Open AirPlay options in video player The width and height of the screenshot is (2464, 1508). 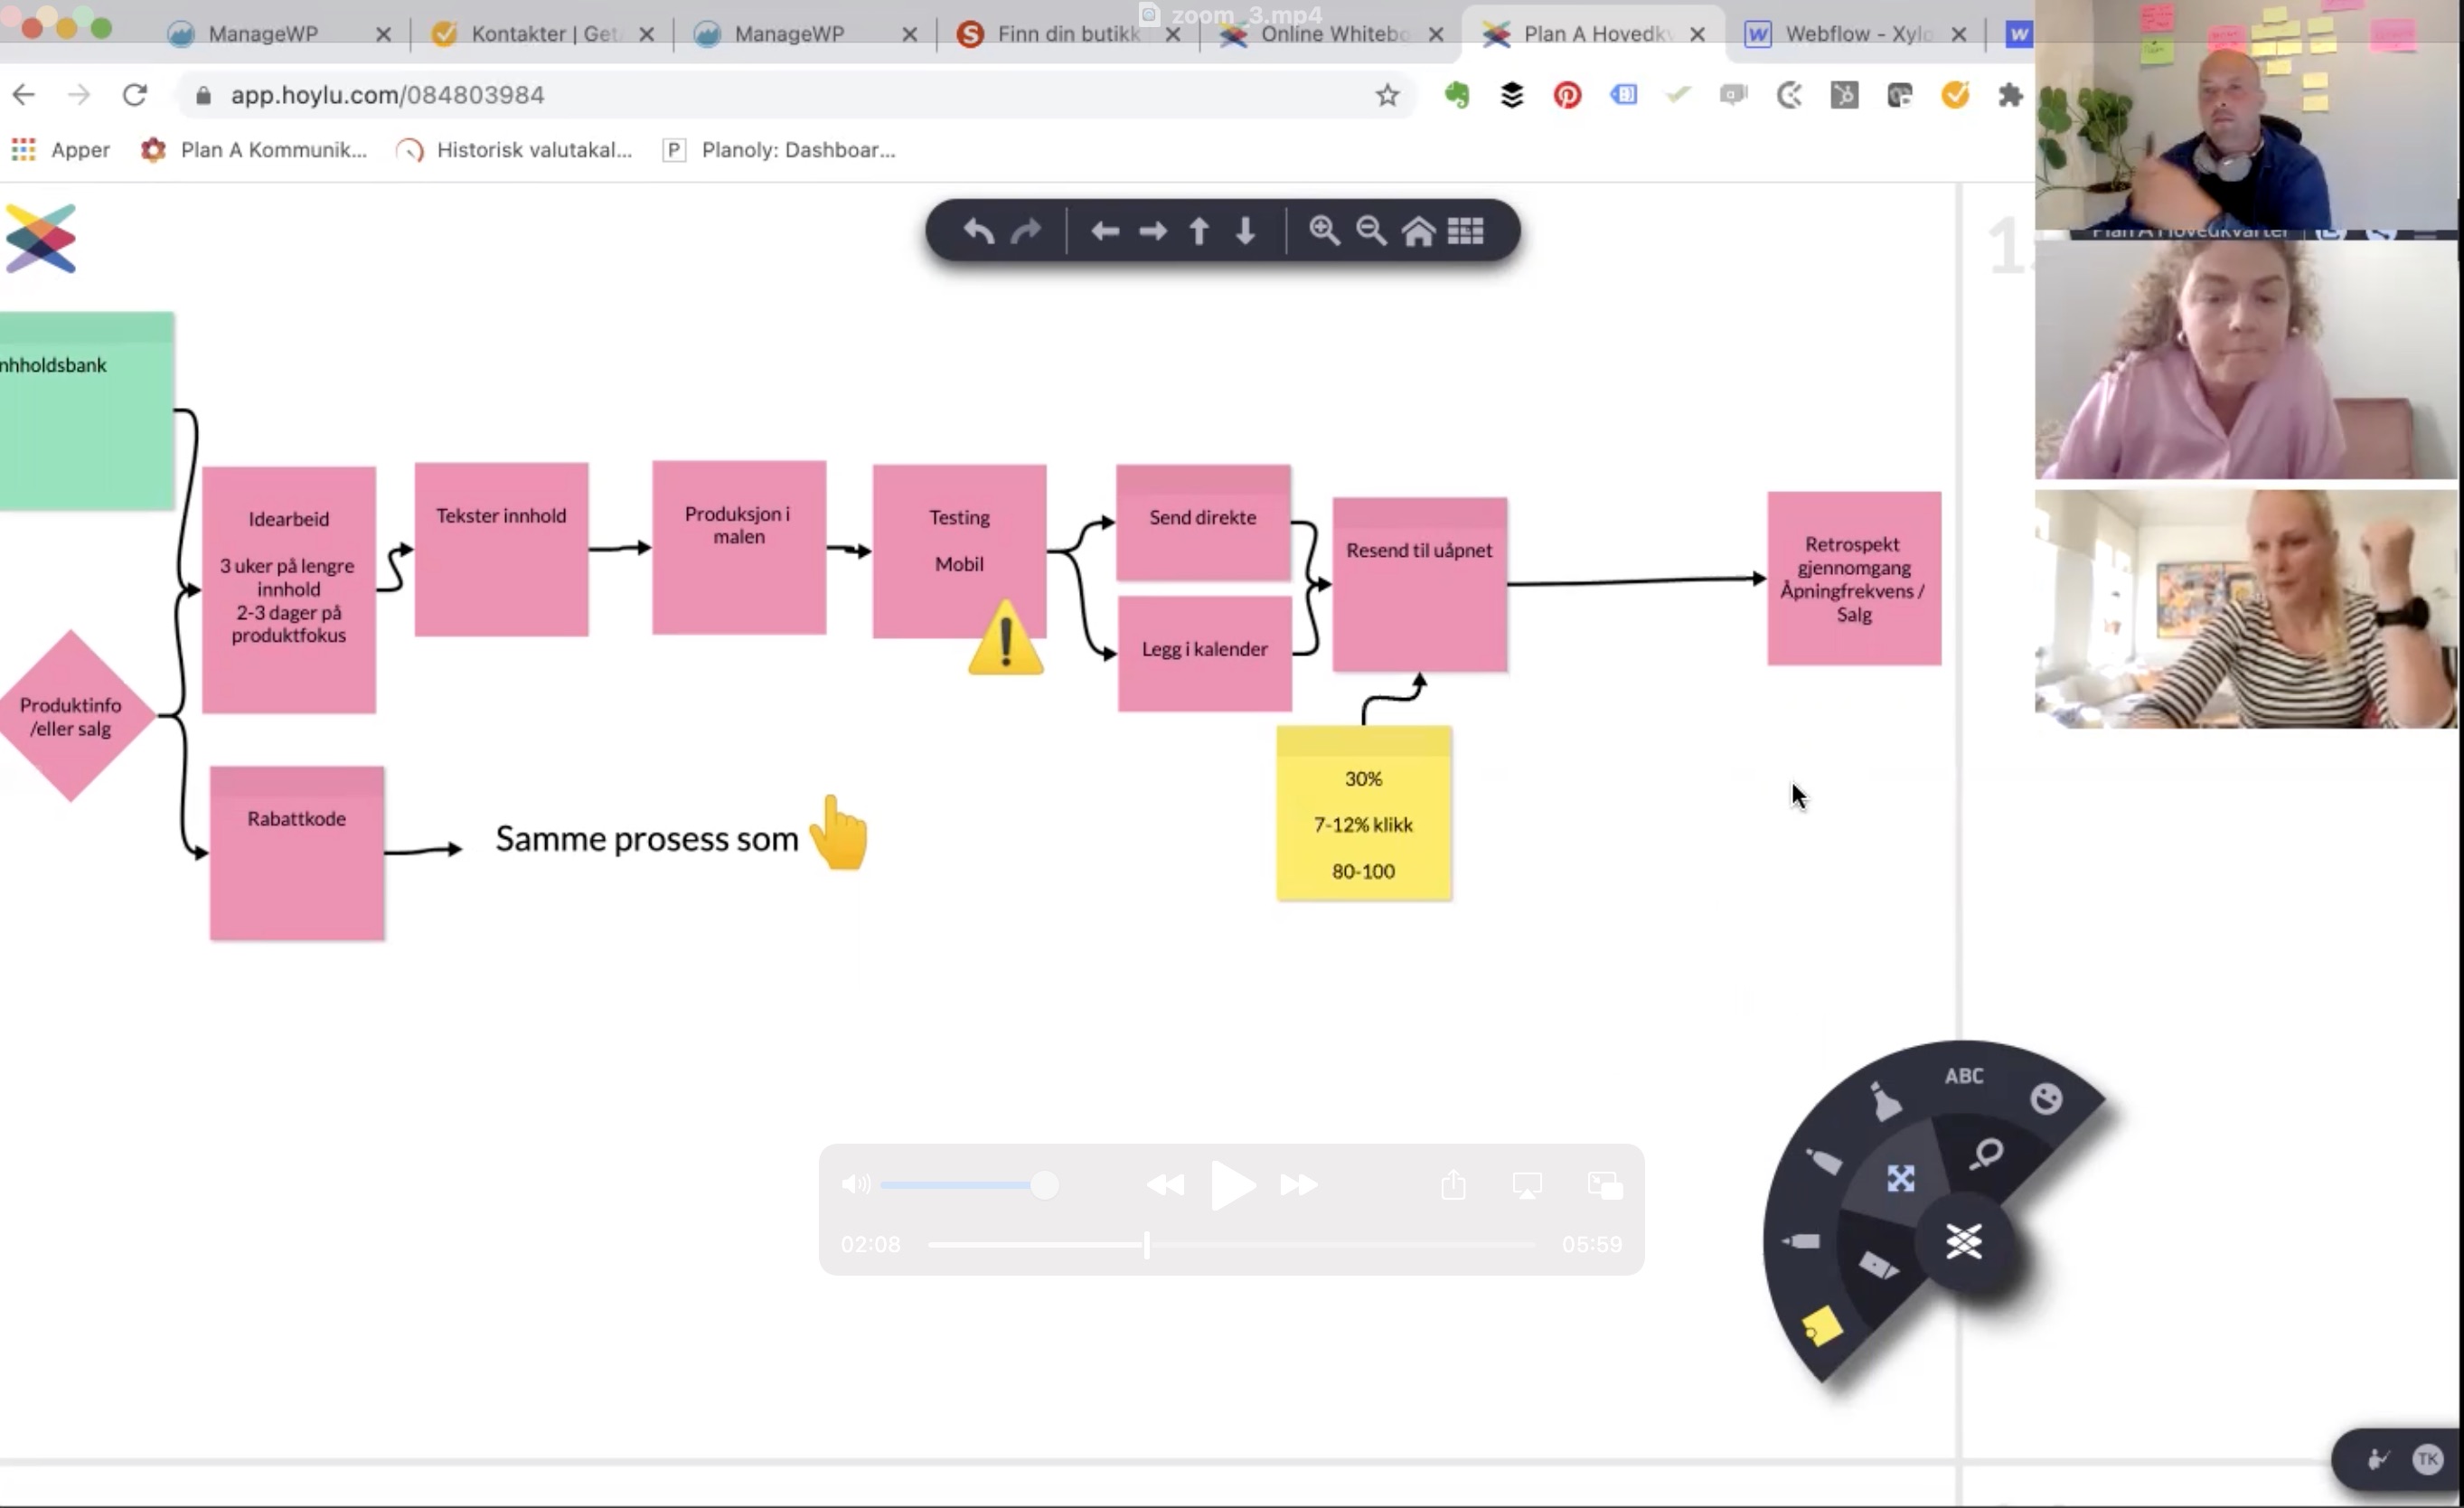point(1527,1186)
